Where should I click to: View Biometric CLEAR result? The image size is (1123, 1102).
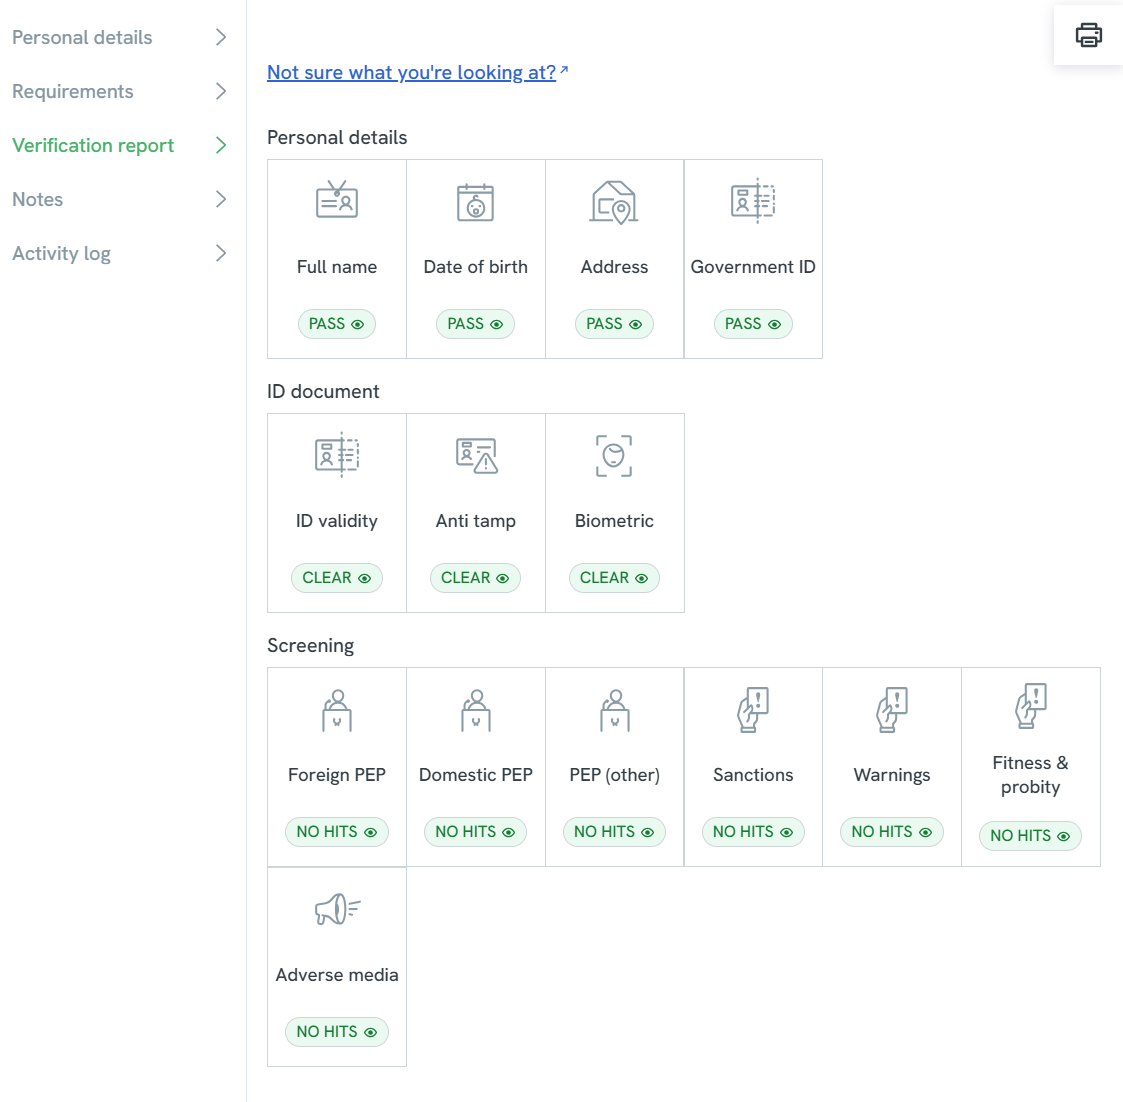(x=614, y=578)
